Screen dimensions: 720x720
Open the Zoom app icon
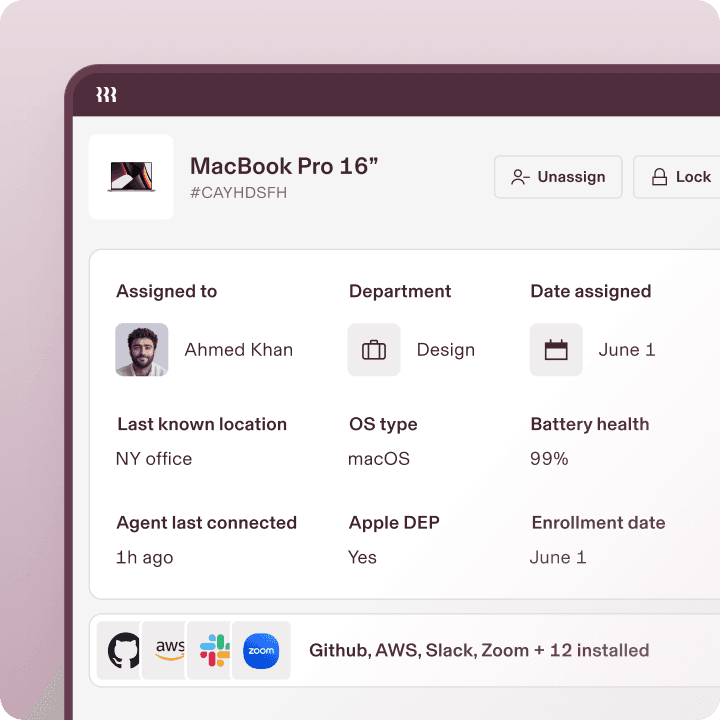pos(261,651)
